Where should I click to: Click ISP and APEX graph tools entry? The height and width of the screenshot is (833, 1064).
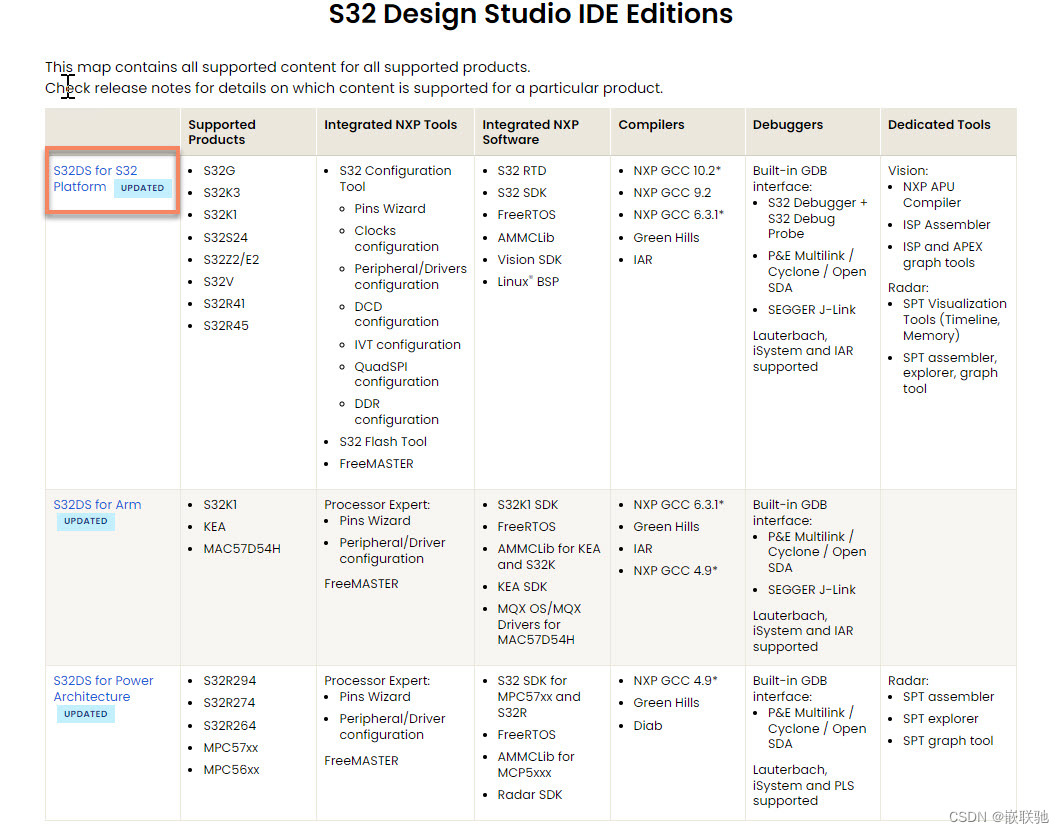[x=942, y=255]
